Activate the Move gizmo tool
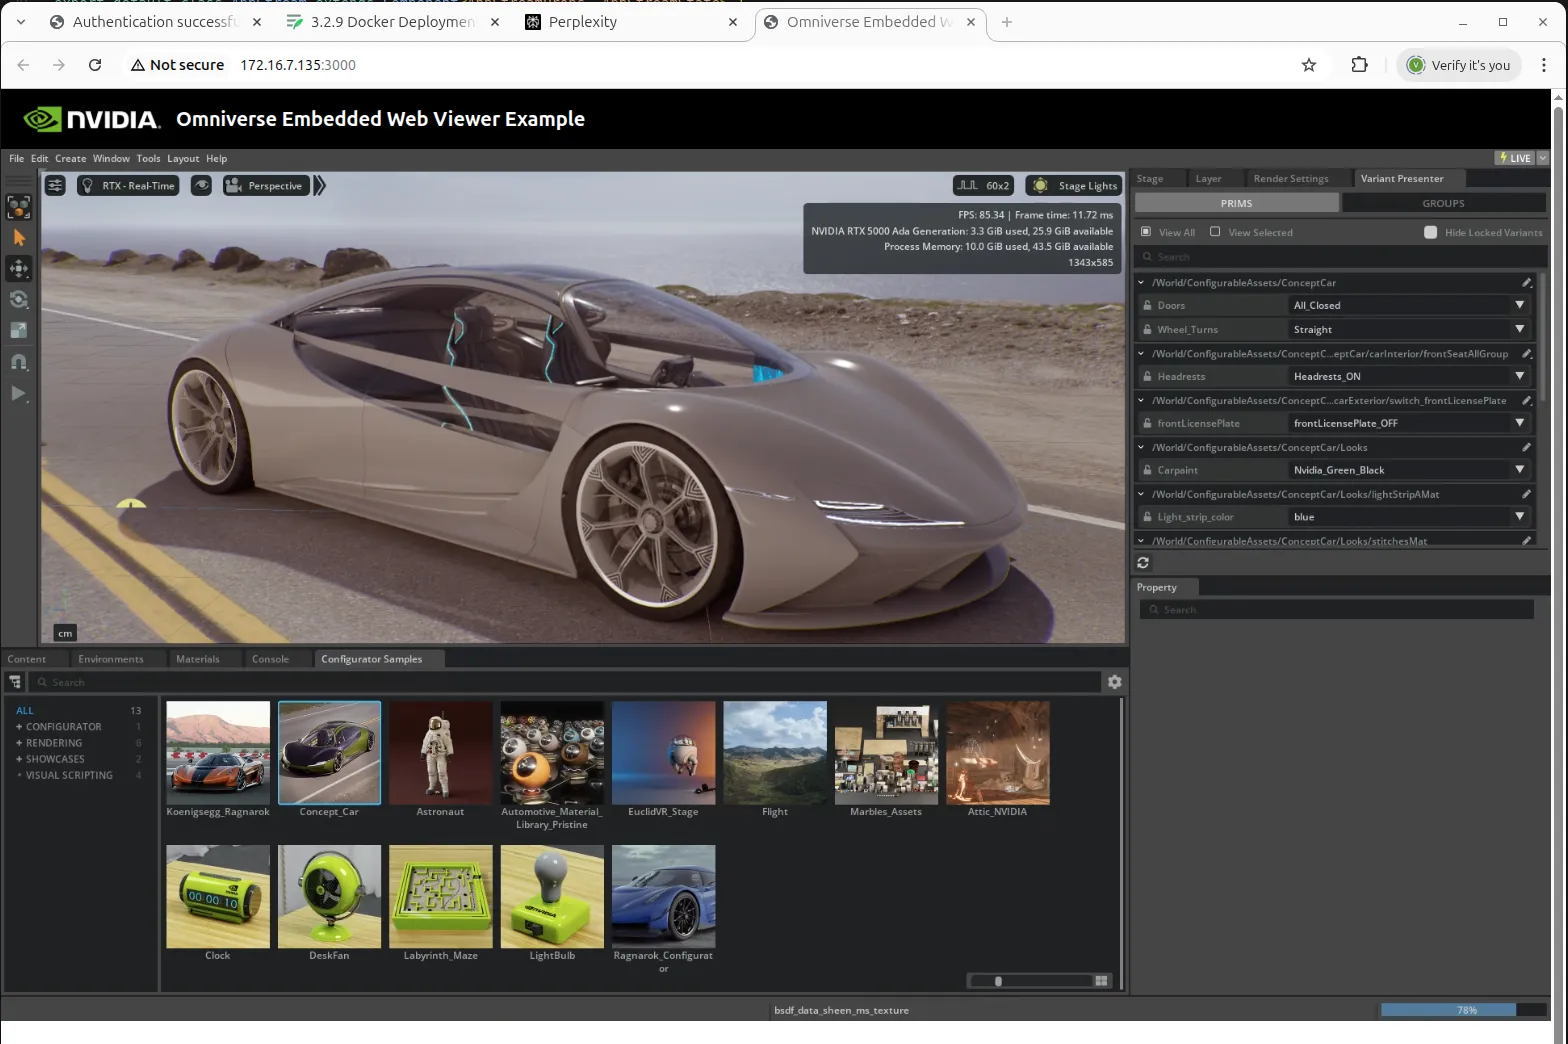Image resolution: width=1568 pixels, height=1044 pixels. [18, 268]
